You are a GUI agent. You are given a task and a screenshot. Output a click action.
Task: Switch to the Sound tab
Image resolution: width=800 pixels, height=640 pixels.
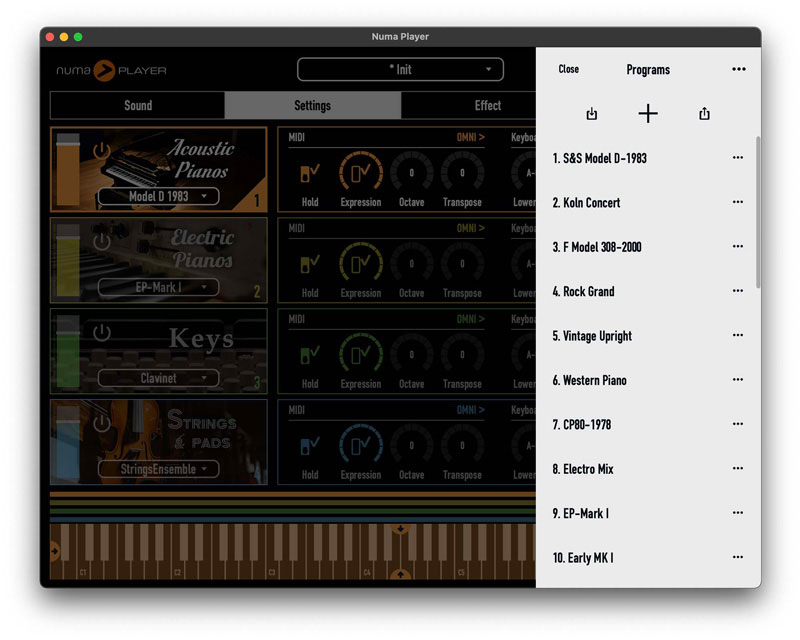[x=138, y=106]
